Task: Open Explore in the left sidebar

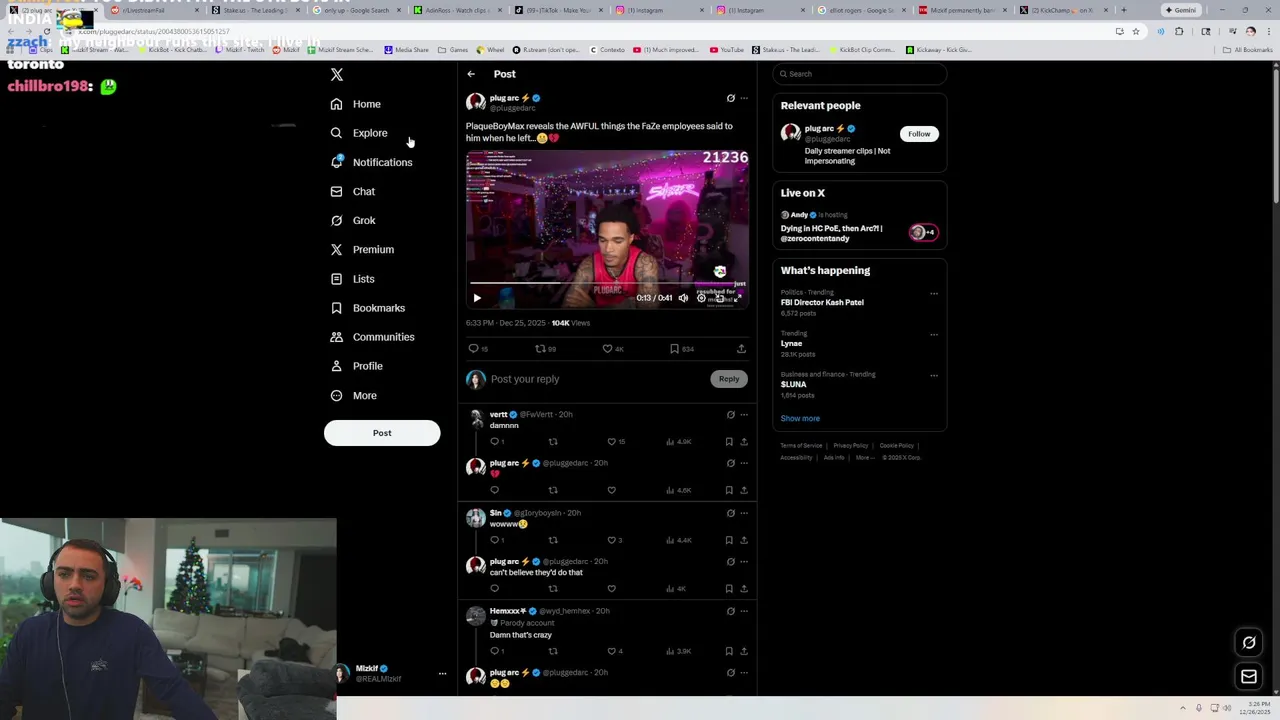Action: pos(358,133)
